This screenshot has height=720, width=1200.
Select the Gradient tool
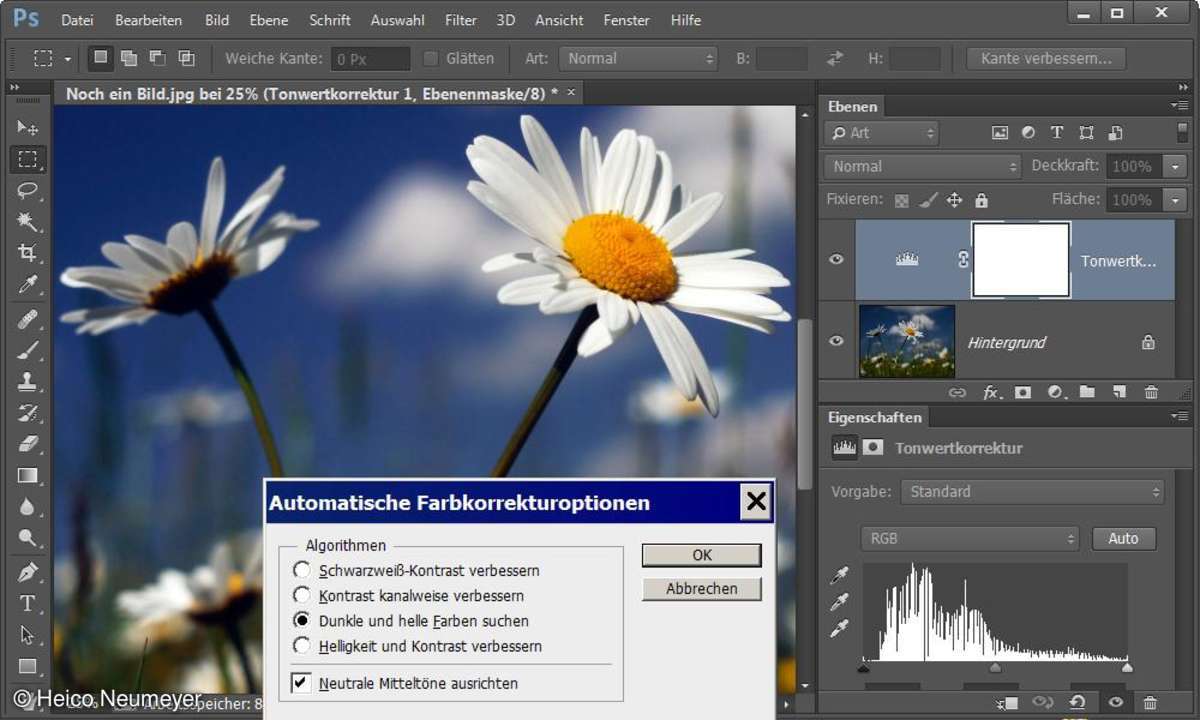pos(27,476)
